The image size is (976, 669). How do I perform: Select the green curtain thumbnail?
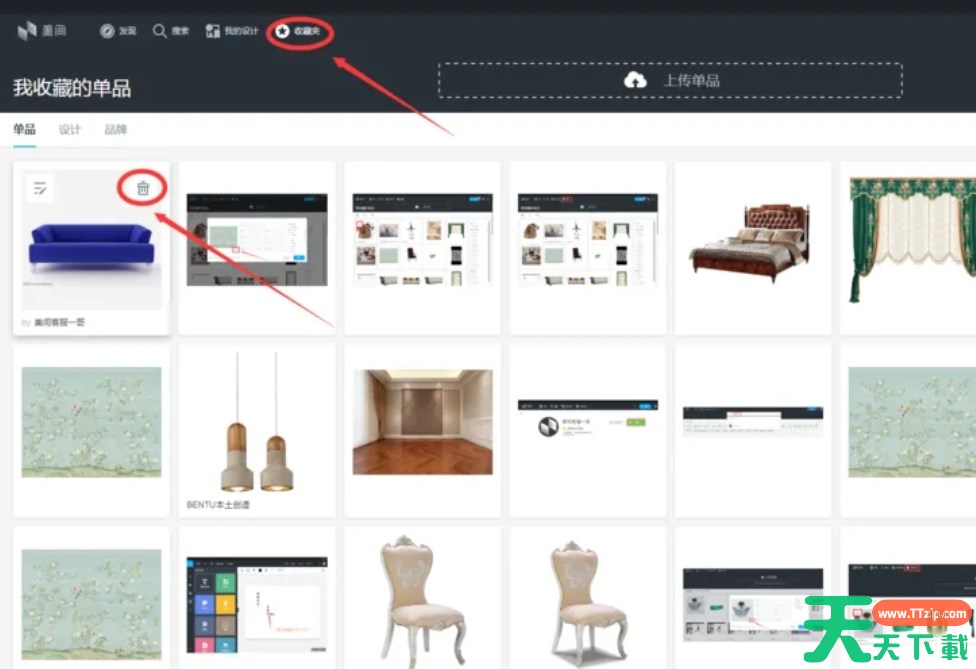tap(911, 238)
